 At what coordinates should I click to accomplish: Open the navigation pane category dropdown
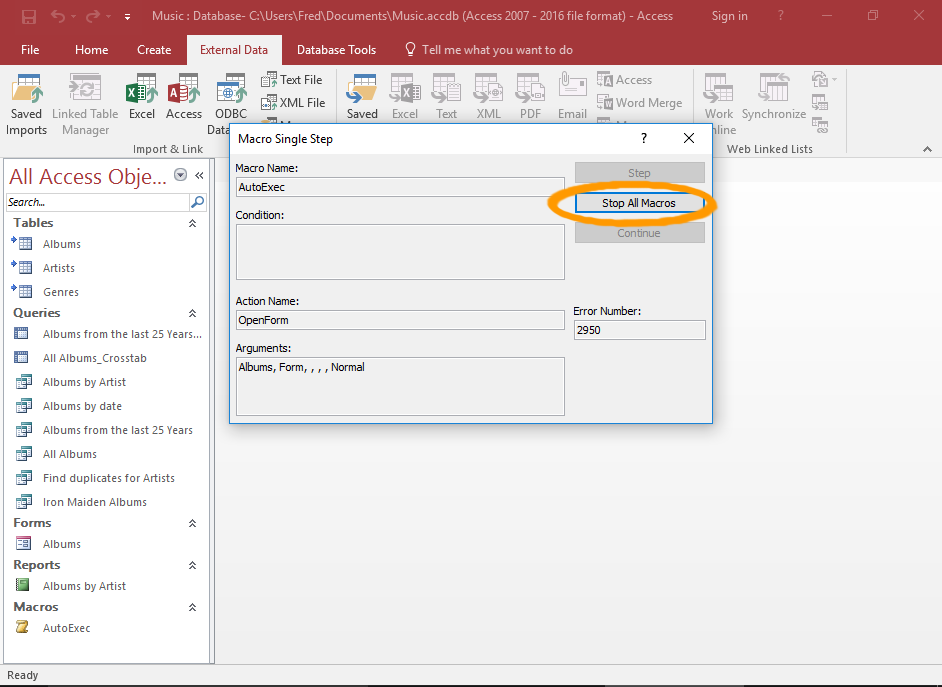[181, 175]
